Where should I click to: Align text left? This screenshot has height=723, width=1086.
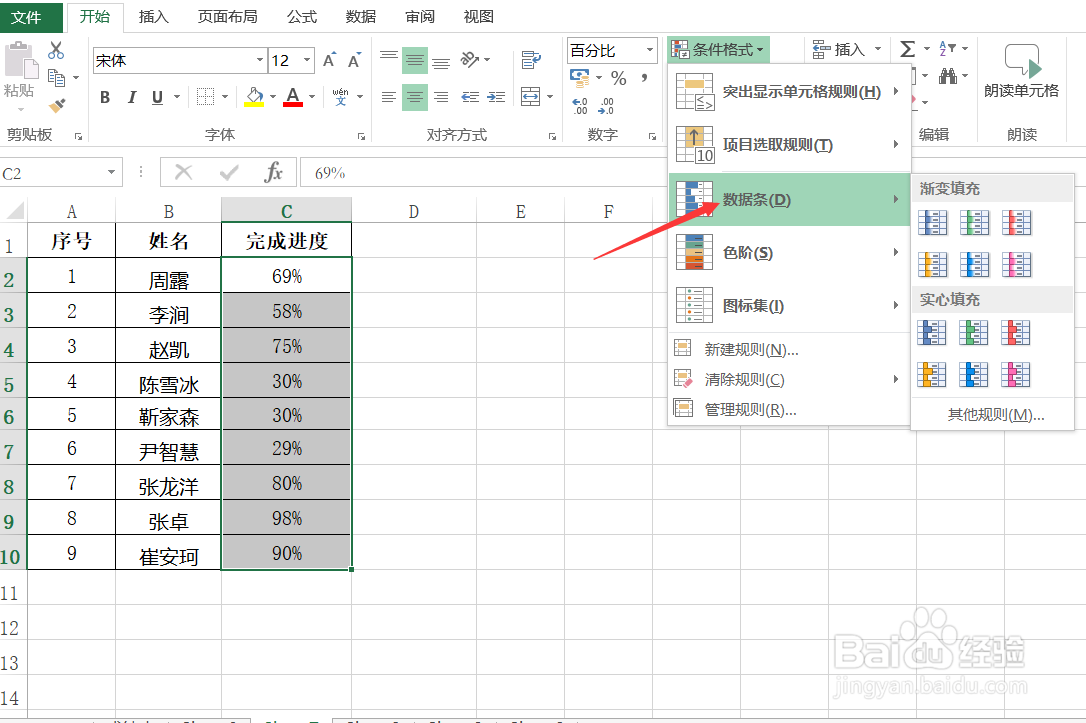pos(389,97)
